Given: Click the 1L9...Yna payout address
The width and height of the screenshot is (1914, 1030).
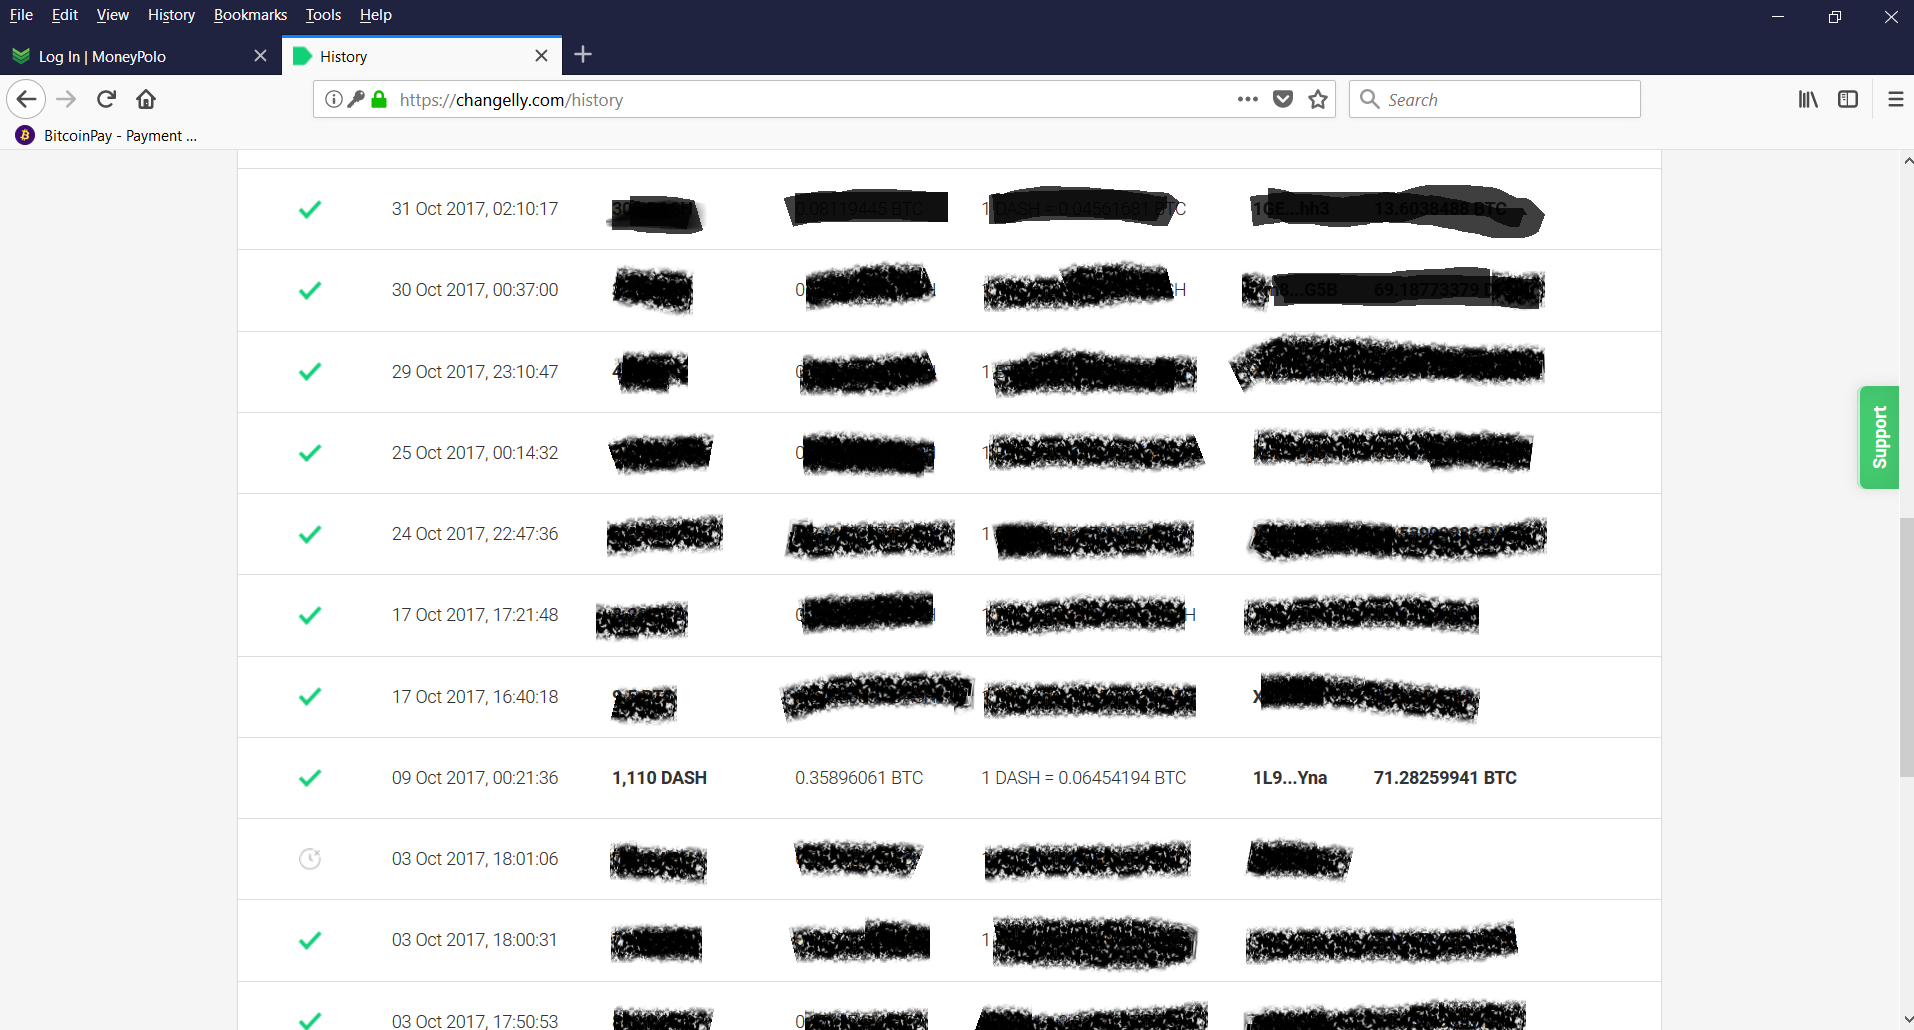Looking at the screenshot, I should [1290, 778].
